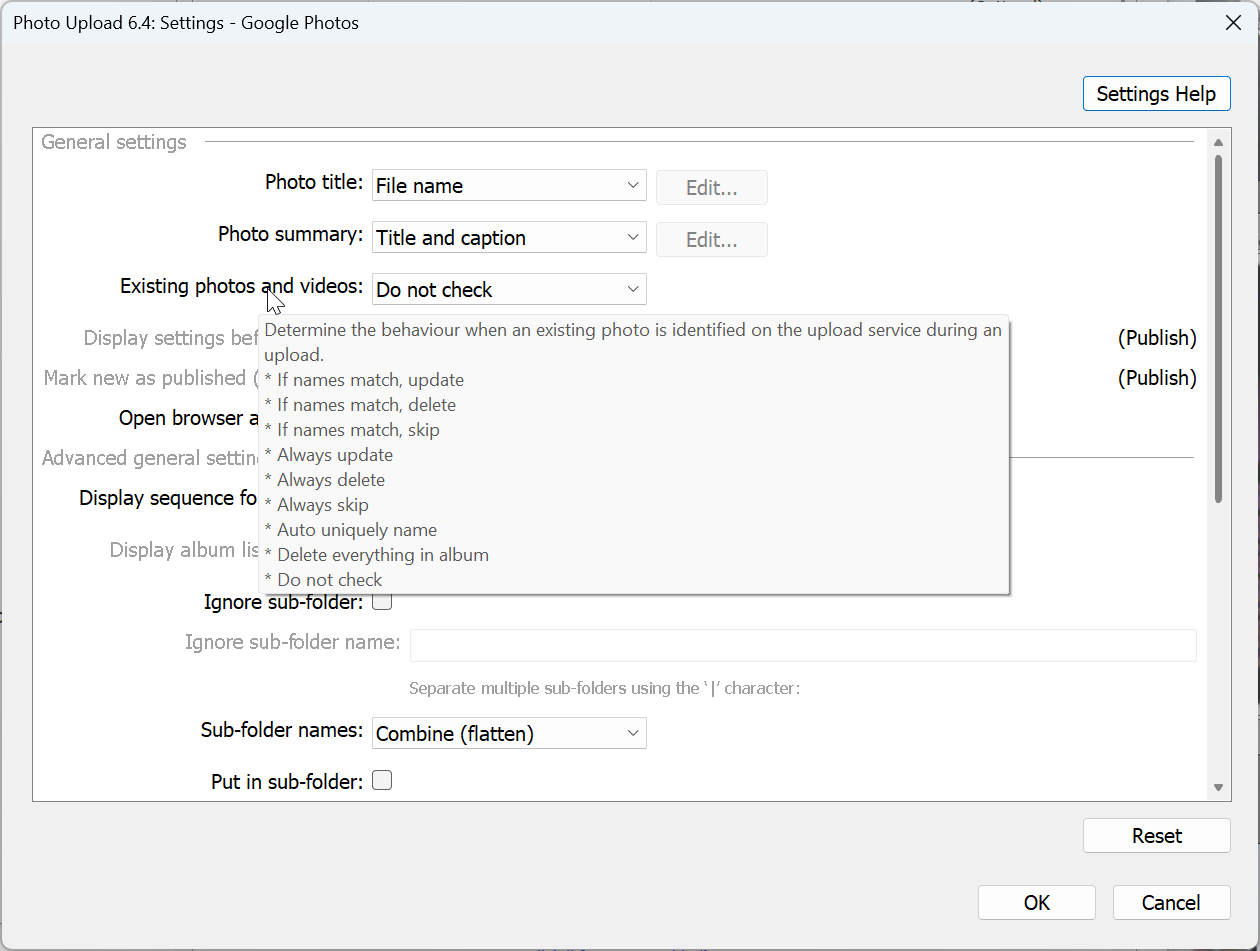Enable the Put in sub-folder checkbox

[x=382, y=781]
